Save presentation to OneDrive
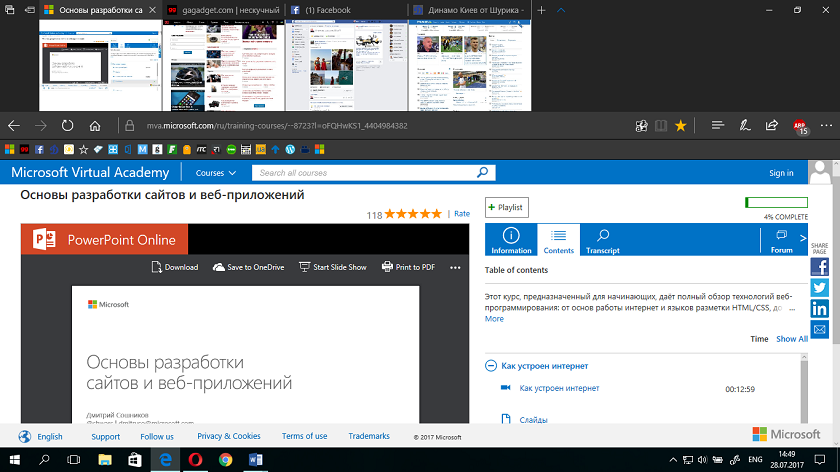The height and width of the screenshot is (472, 840). click(249, 267)
